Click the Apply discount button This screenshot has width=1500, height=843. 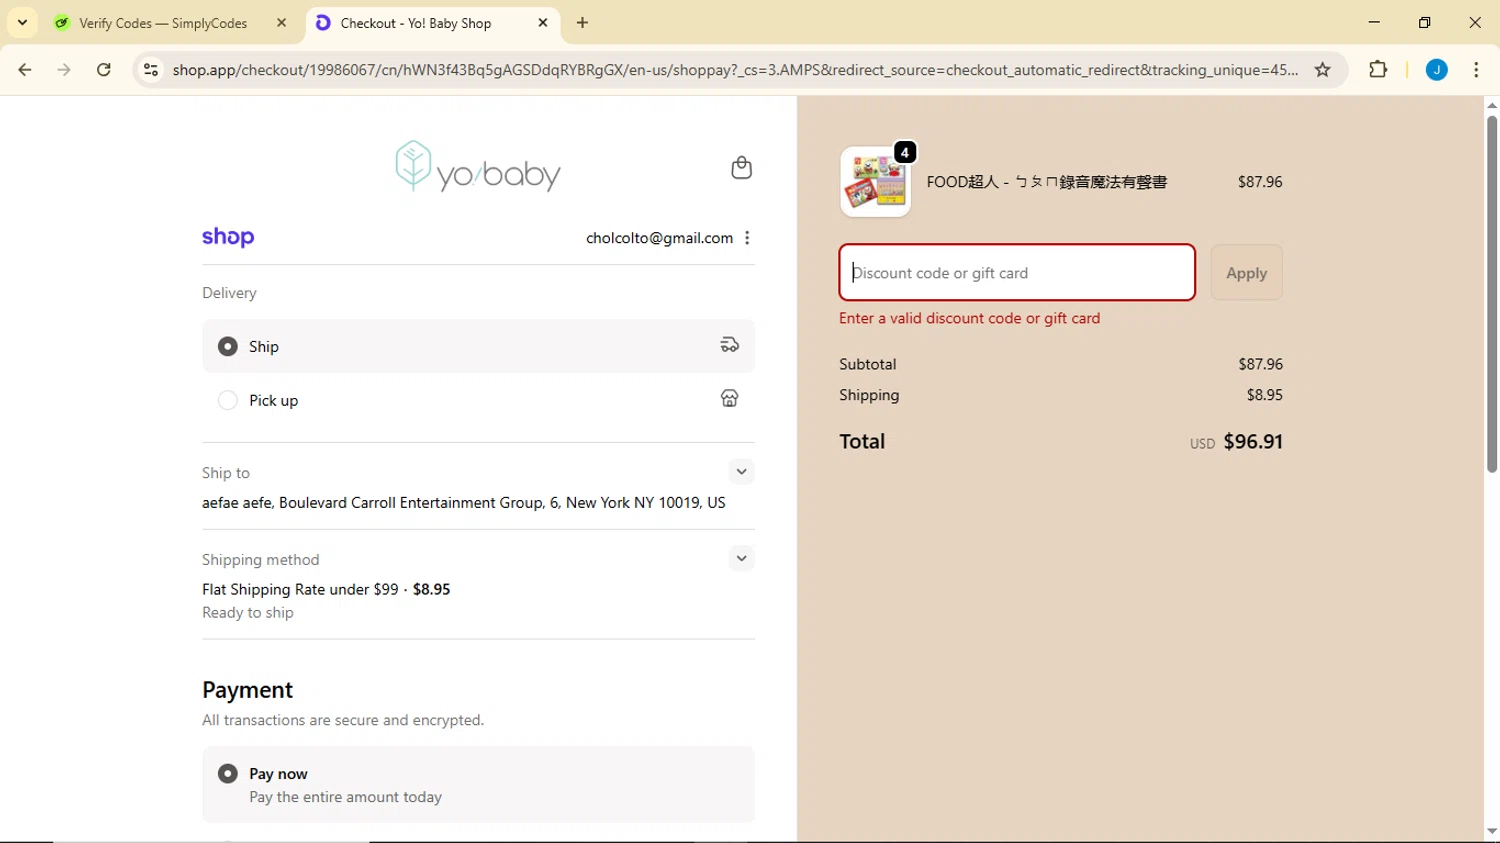(1246, 272)
